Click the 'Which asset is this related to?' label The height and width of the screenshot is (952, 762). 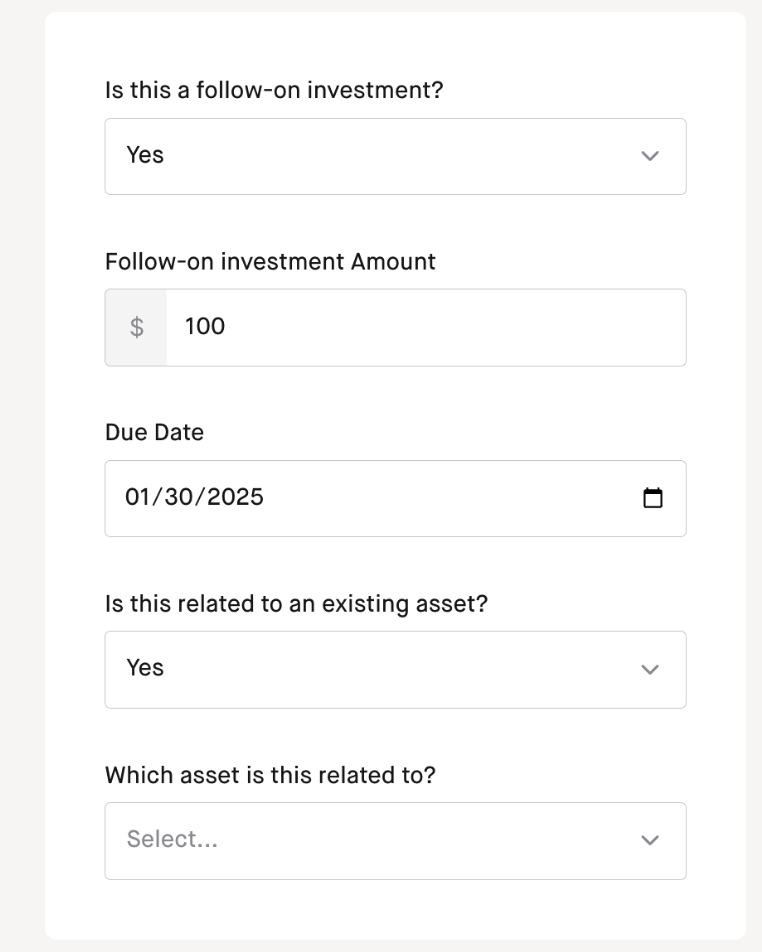pos(270,775)
